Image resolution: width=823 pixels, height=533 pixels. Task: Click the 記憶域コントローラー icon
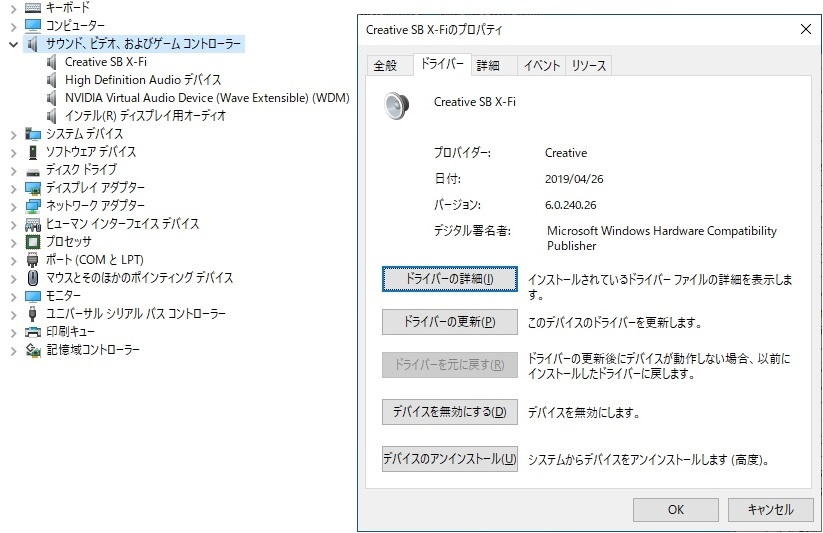[x=33, y=350]
